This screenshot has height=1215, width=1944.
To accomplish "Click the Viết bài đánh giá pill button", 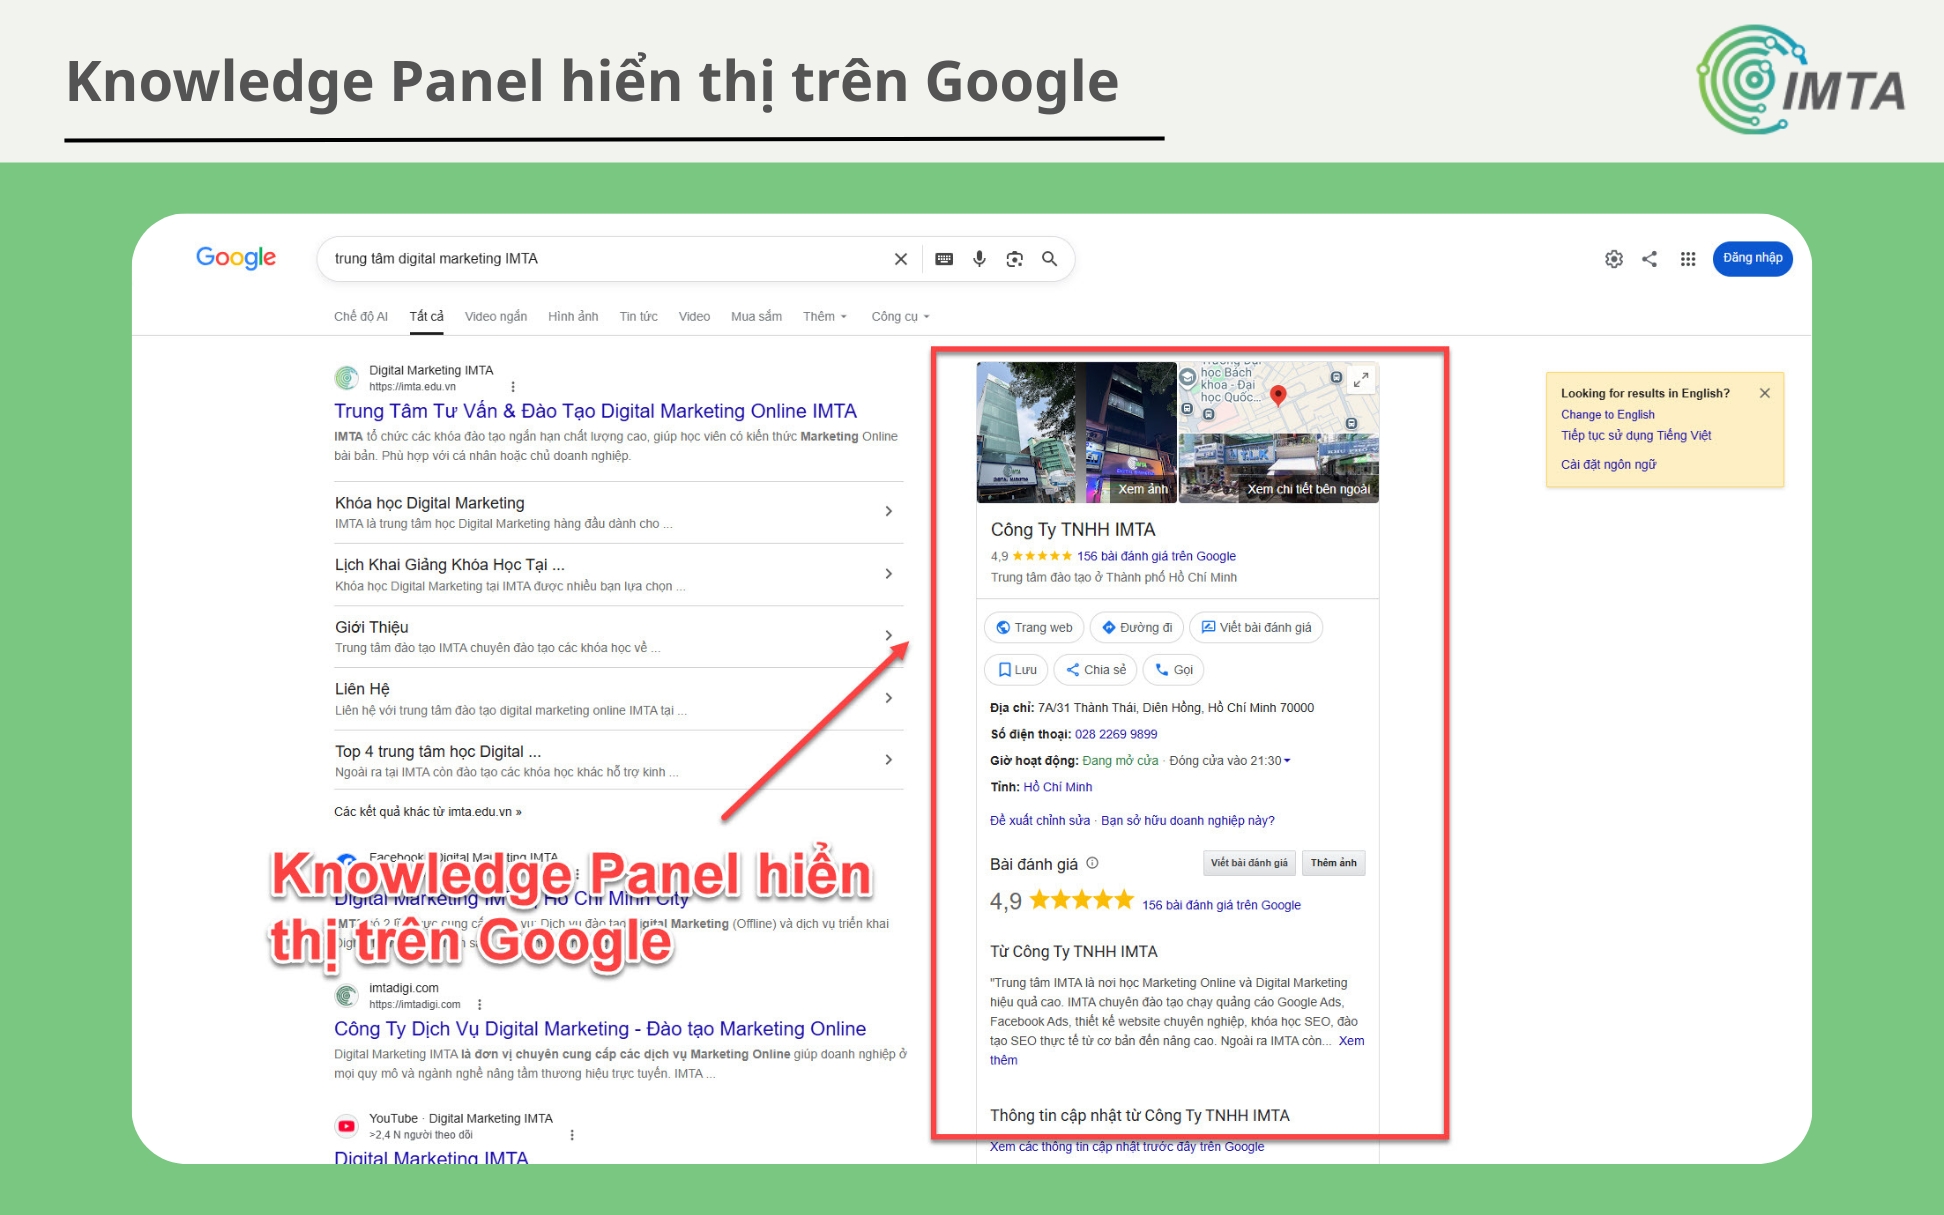I will click(x=1256, y=628).
